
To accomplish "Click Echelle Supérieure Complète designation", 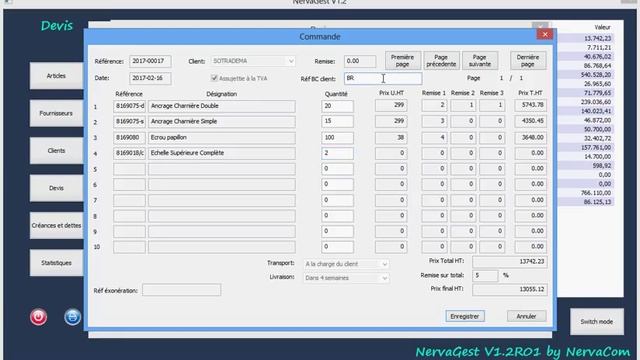I will [x=222, y=153].
